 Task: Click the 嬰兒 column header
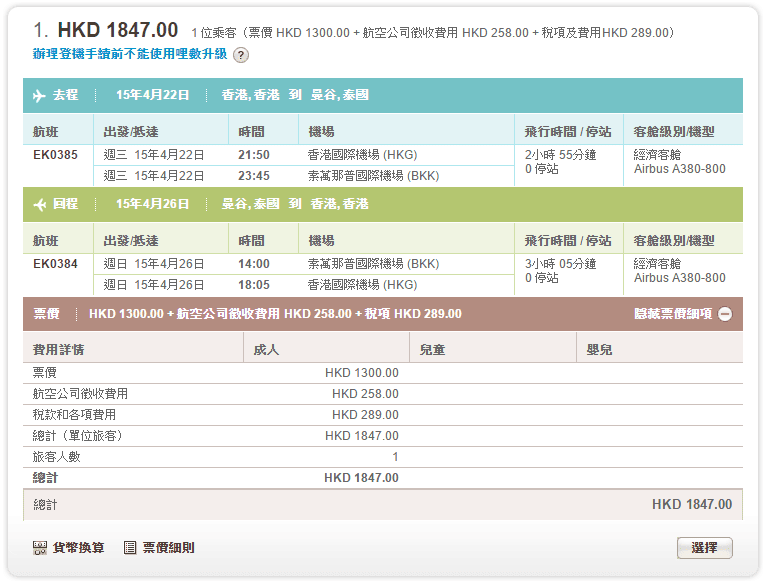599,350
